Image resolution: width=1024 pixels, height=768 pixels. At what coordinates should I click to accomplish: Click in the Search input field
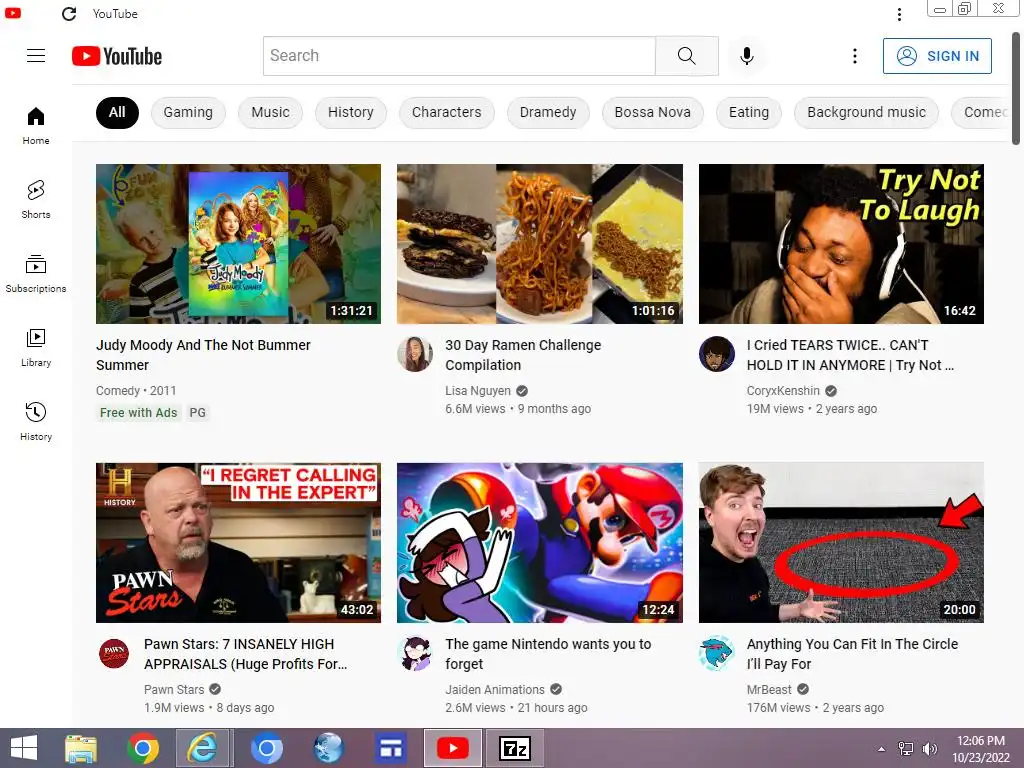(x=459, y=56)
